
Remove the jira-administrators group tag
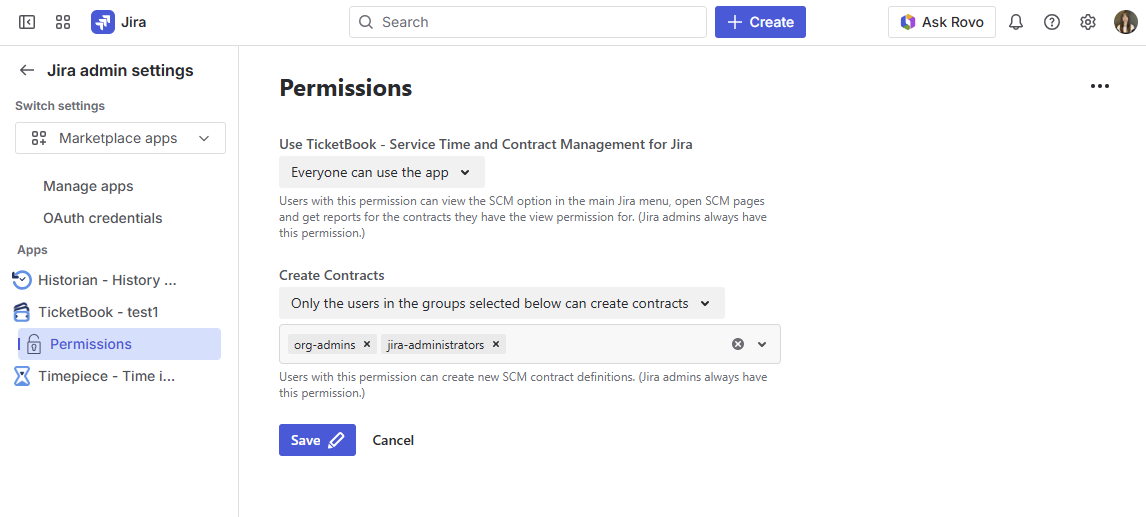496,344
